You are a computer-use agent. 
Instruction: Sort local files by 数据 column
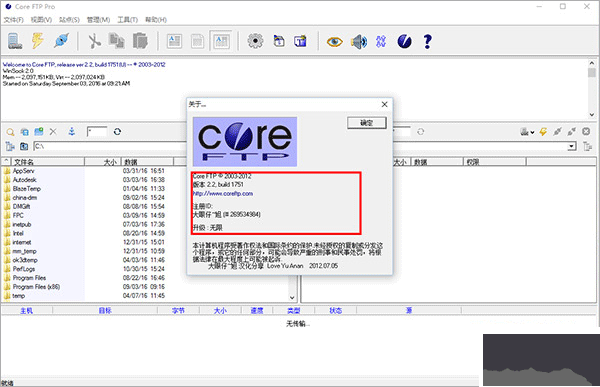[x=147, y=162]
